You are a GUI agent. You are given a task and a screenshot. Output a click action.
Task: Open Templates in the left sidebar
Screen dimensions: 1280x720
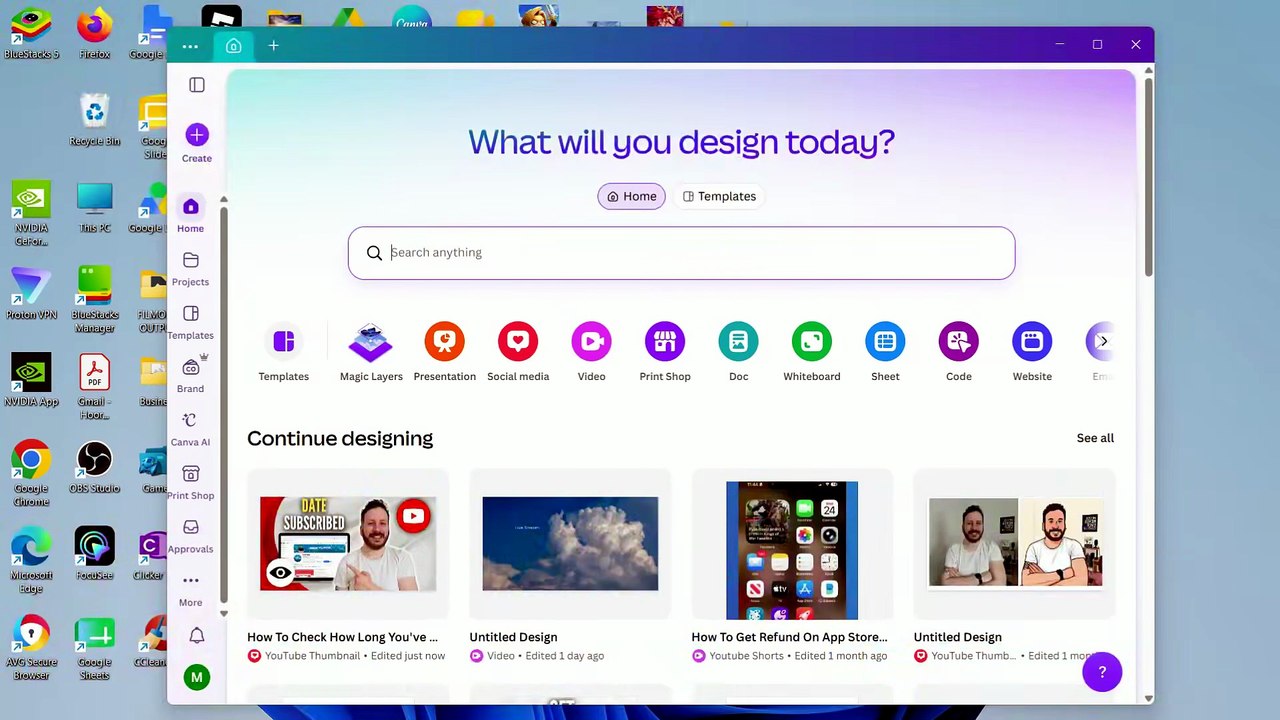coord(190,323)
